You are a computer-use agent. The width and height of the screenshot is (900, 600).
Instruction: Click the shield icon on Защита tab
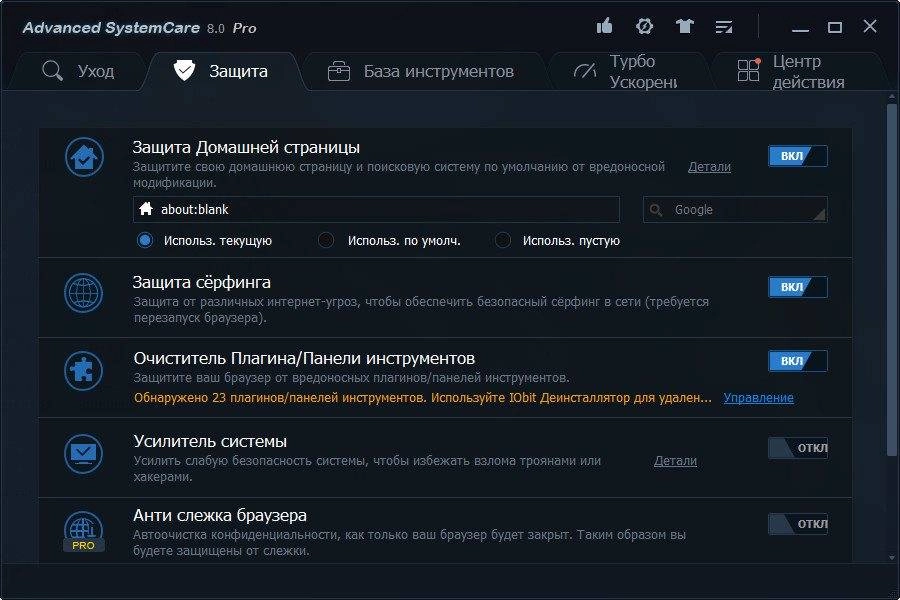[184, 71]
